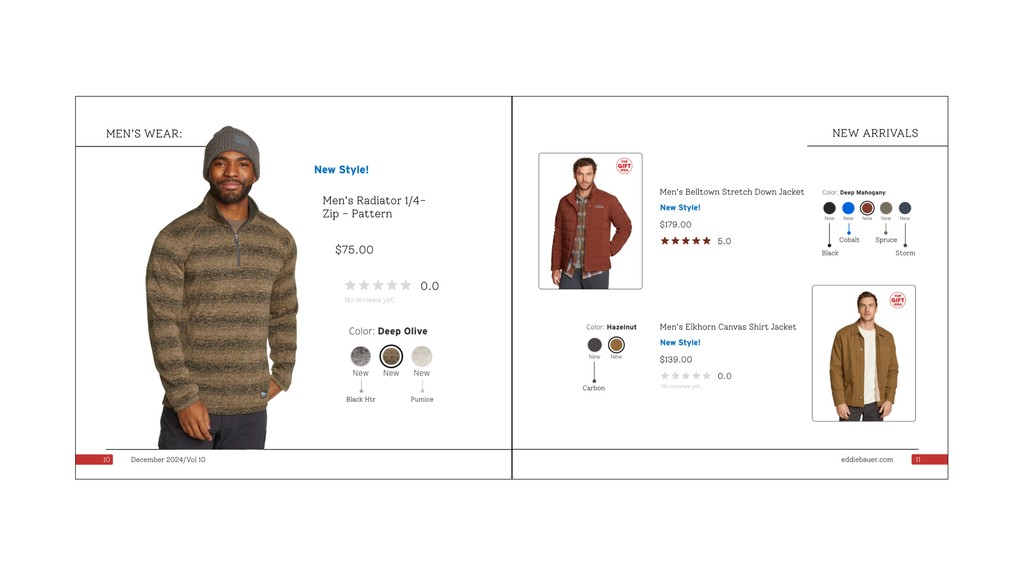Open Men's Elkhorn Canvas Shirt Jacket link
The height and width of the screenshot is (576, 1024).
tap(728, 327)
